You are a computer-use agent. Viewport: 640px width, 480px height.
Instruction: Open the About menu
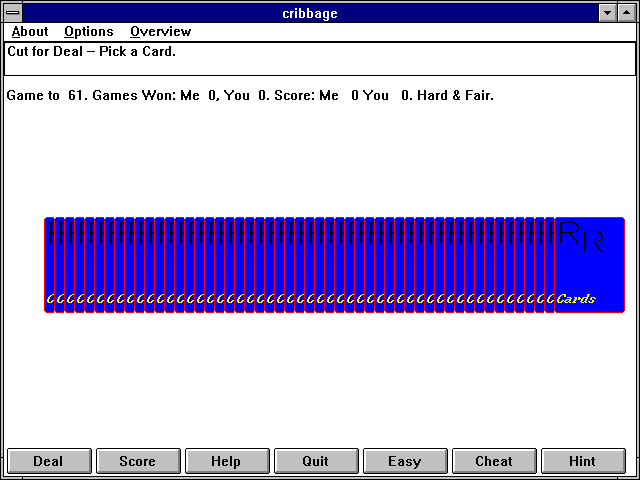[30, 31]
